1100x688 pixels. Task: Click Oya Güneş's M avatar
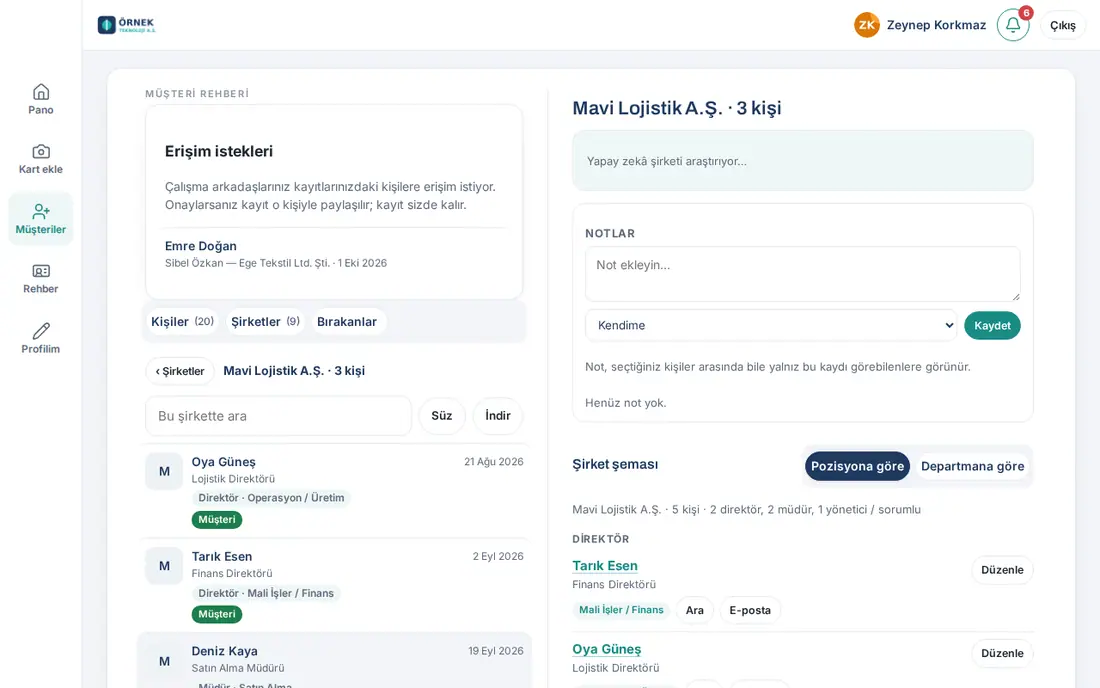point(164,471)
